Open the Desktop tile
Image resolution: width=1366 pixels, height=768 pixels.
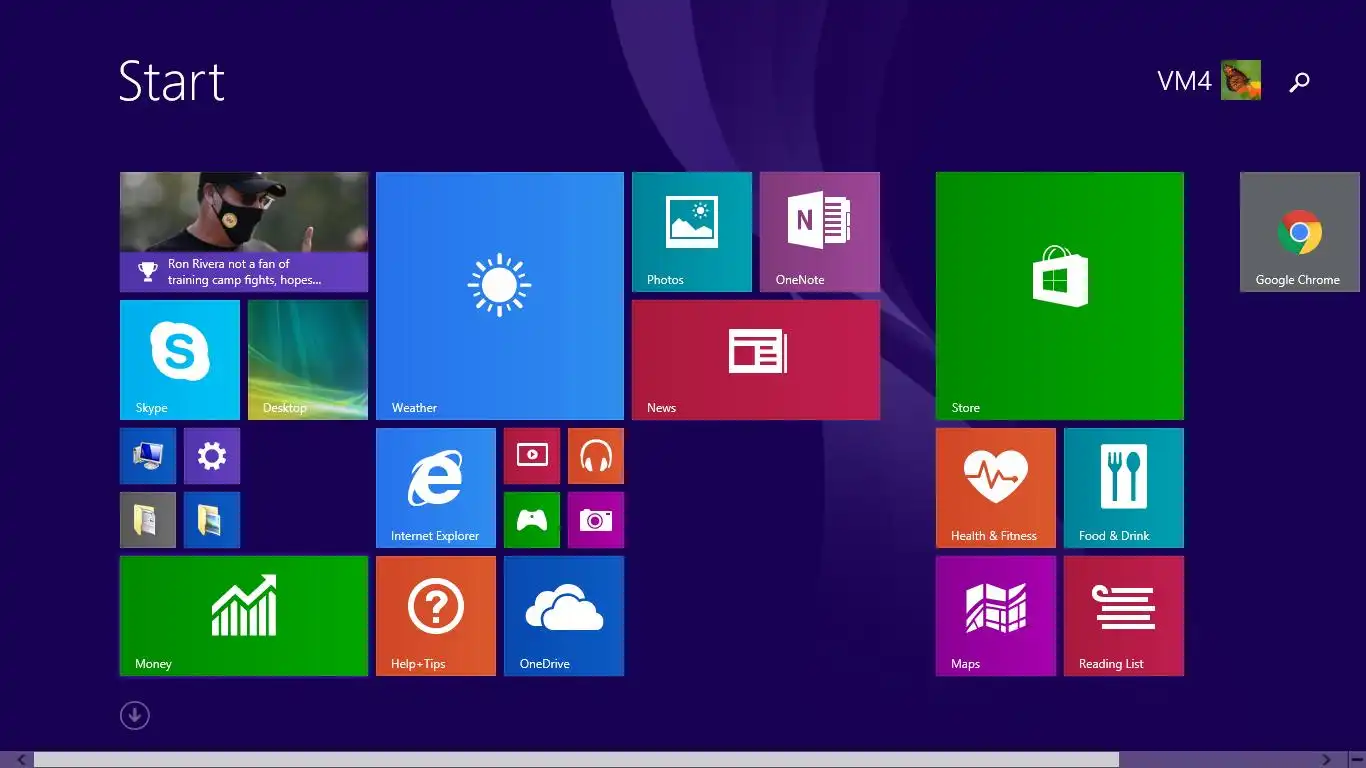[x=308, y=360]
